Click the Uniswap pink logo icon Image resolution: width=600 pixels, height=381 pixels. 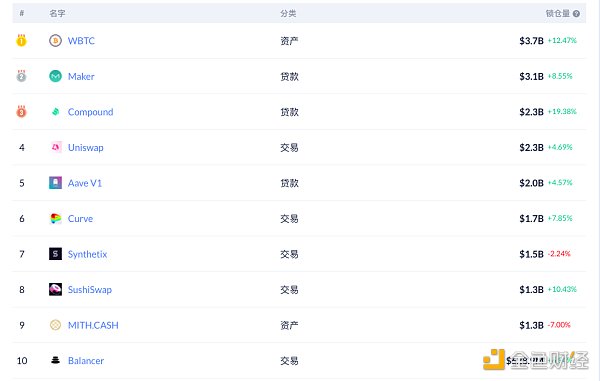pos(55,147)
